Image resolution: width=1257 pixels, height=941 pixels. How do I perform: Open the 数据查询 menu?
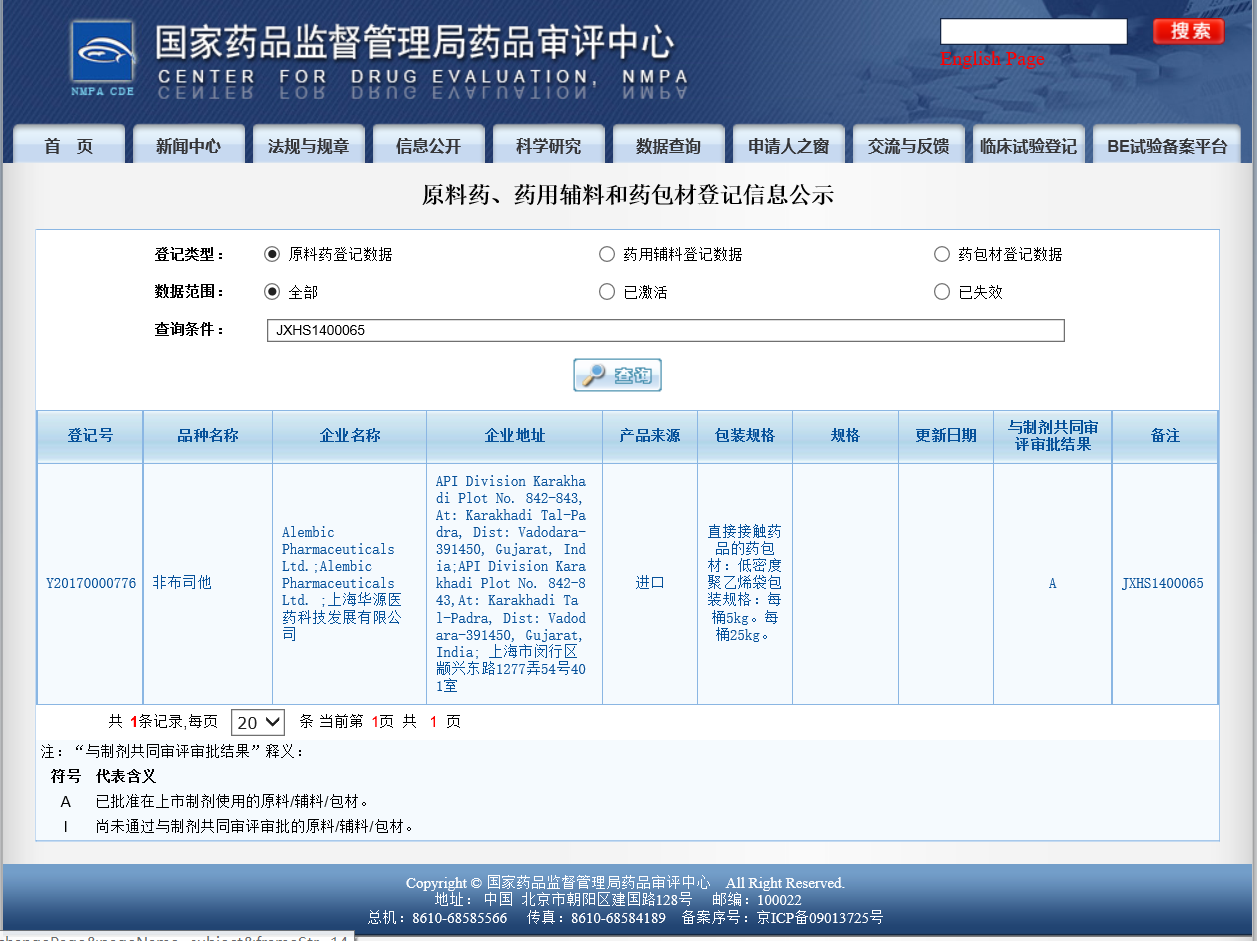click(668, 143)
